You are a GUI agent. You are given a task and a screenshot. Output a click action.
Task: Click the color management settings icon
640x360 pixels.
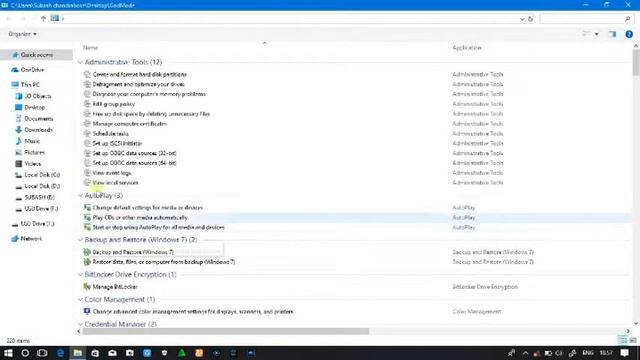[87, 311]
